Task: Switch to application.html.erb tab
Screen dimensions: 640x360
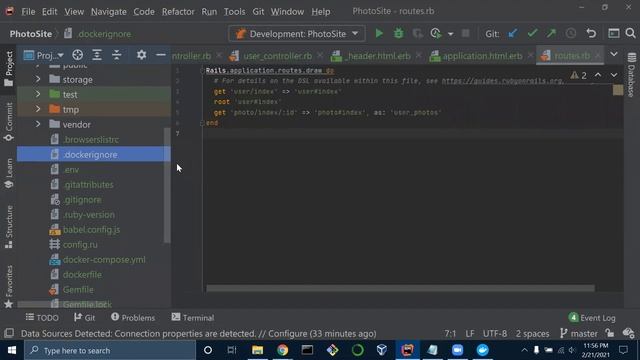Action: tap(482, 56)
